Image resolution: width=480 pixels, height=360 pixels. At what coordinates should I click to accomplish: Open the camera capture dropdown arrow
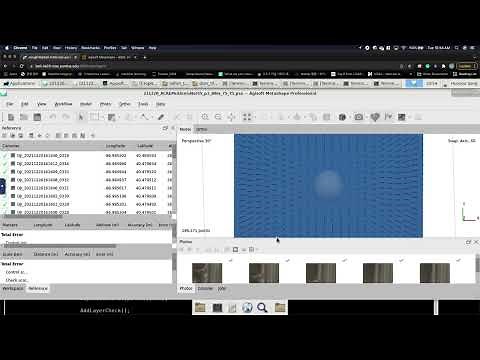pos(366,117)
